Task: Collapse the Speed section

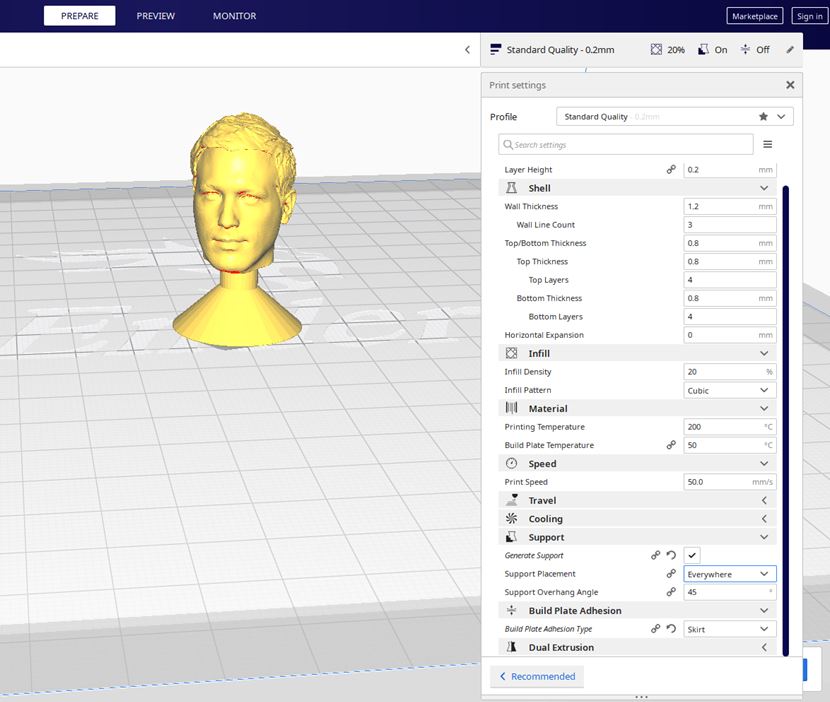Action: click(764, 463)
